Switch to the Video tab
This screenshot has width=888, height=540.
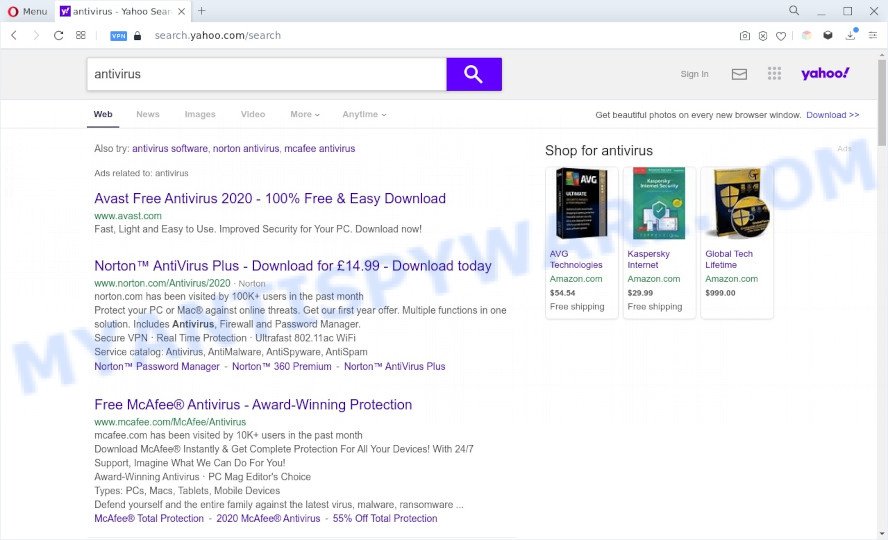[253, 114]
